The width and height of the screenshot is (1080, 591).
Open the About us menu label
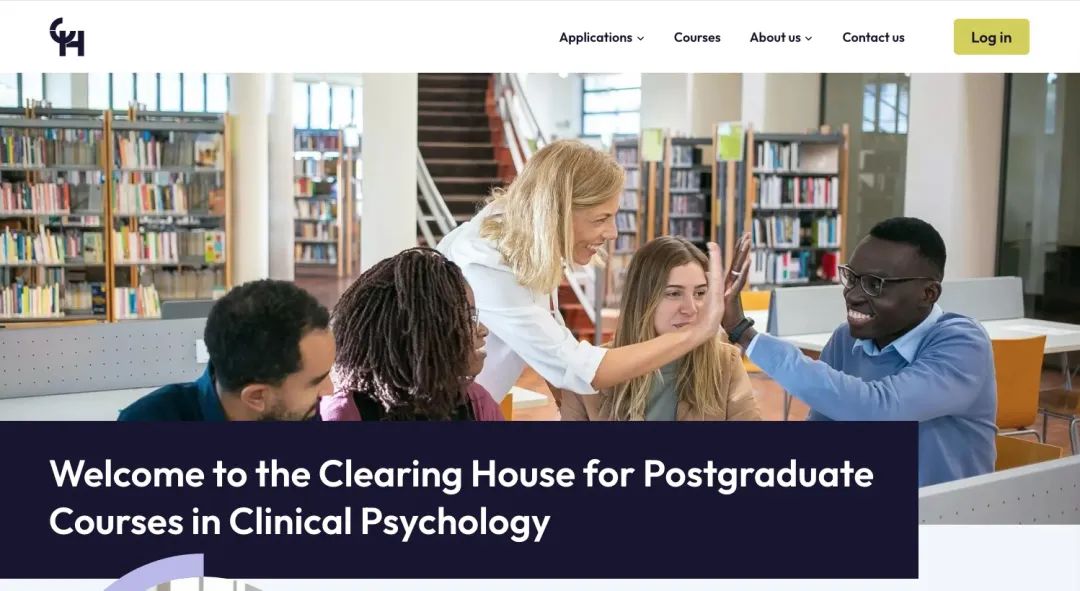pos(775,37)
